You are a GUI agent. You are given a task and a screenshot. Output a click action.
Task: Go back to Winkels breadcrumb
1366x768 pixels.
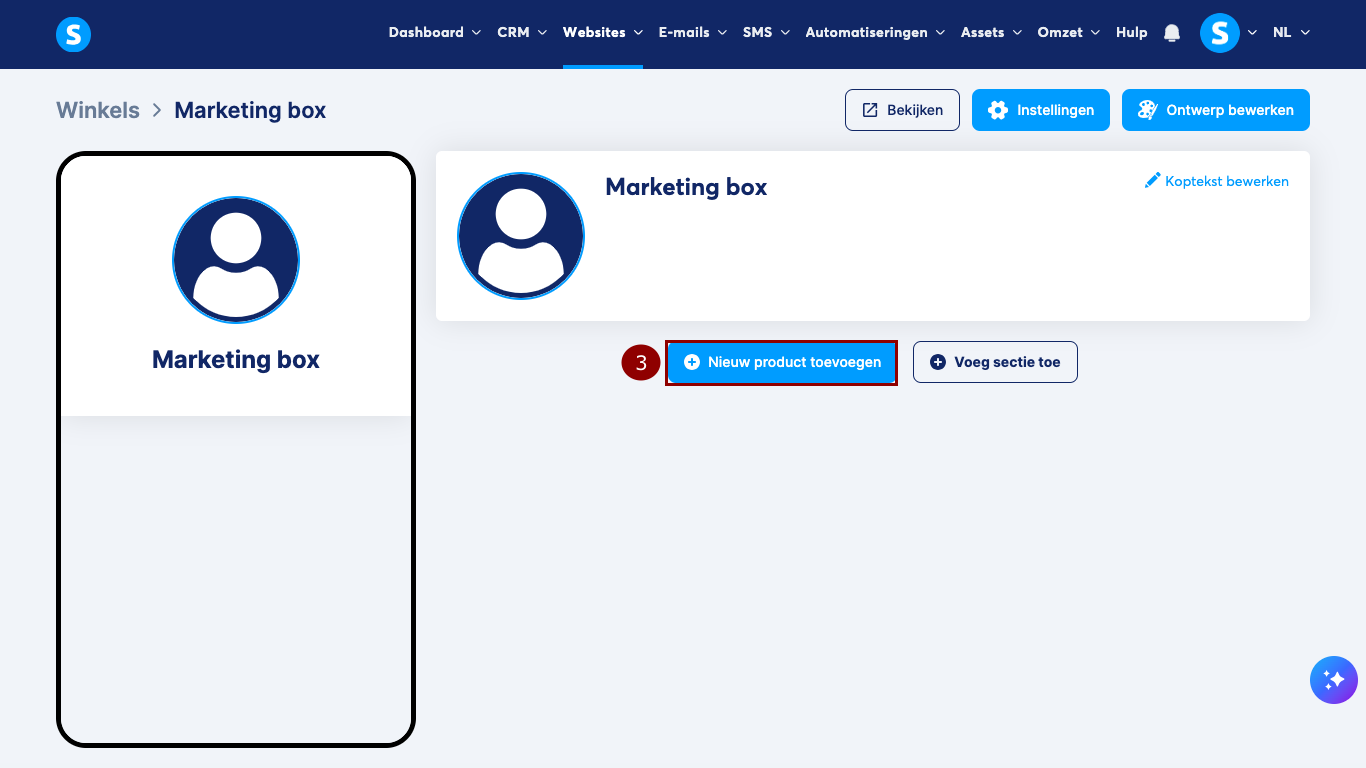pyautogui.click(x=98, y=110)
